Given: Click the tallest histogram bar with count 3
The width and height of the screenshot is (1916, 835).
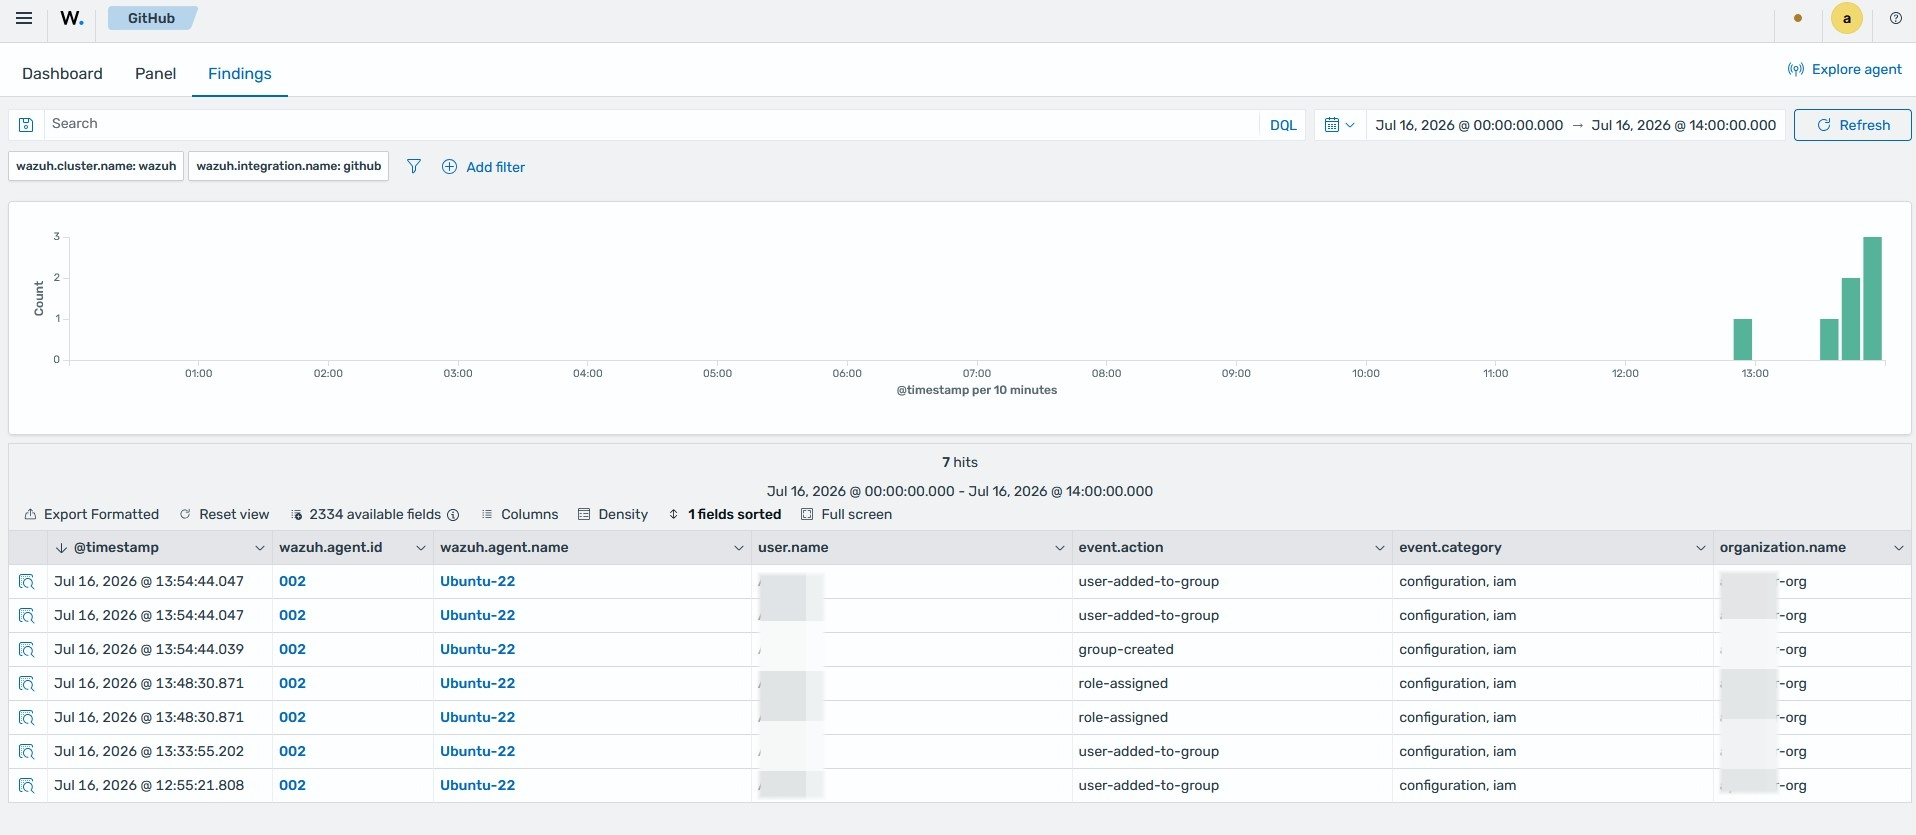Looking at the screenshot, I should (x=1872, y=298).
